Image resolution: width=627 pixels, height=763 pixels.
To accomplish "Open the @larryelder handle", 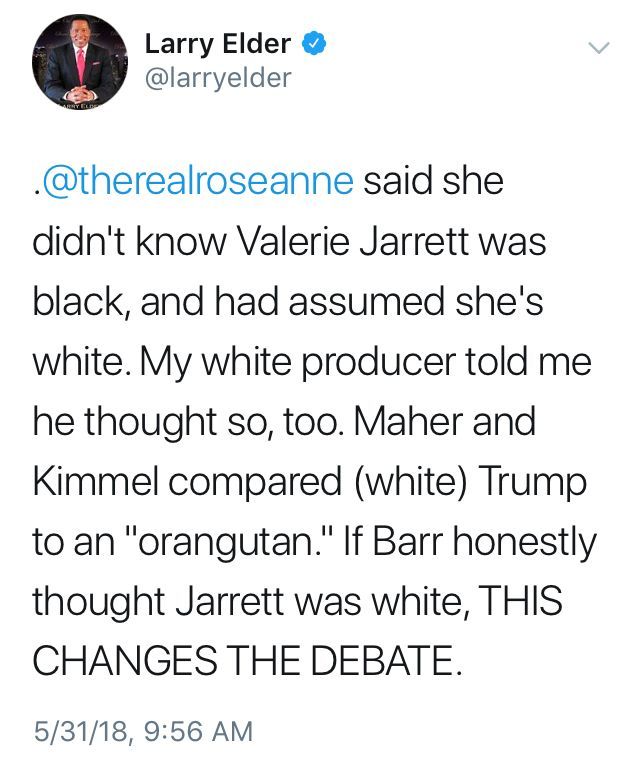I will tap(217, 78).
